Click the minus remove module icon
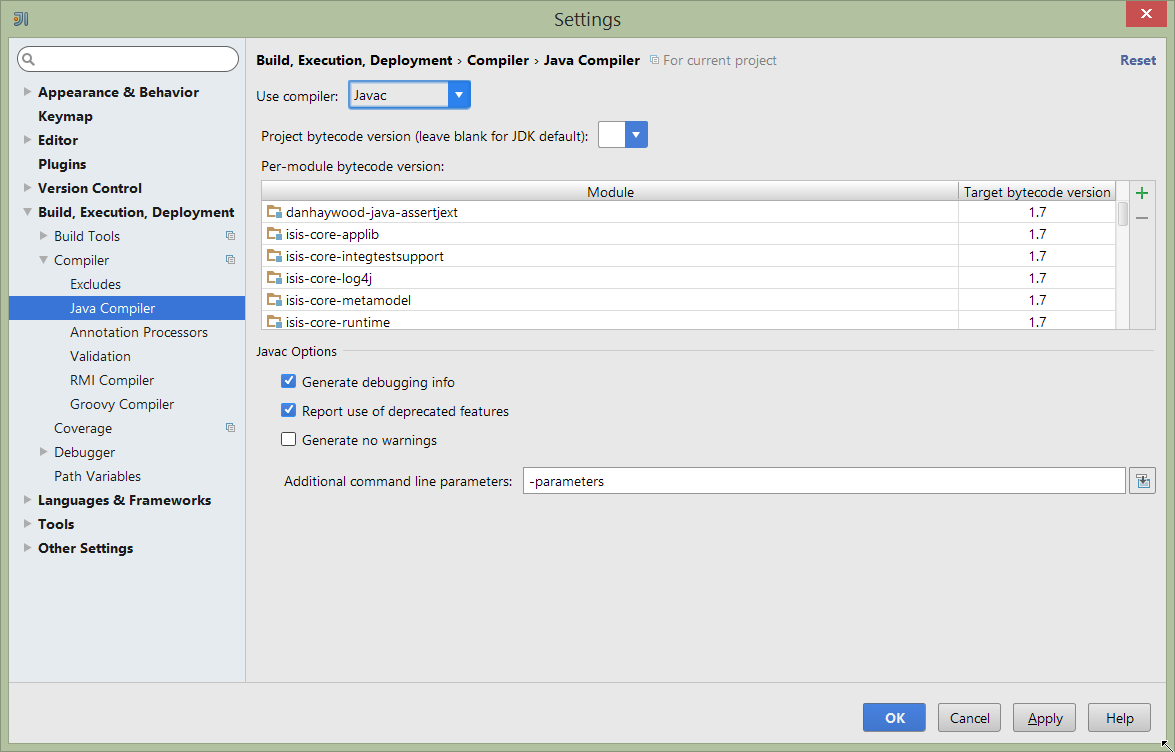This screenshot has height=752, width=1175. 1142,218
